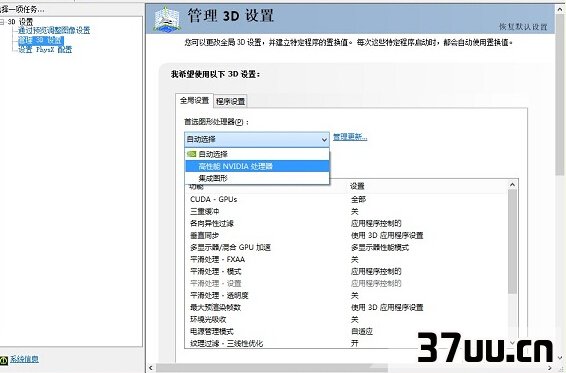
Task: Click the NVIDIA icon beside 自动选择 option
Action: (191, 154)
